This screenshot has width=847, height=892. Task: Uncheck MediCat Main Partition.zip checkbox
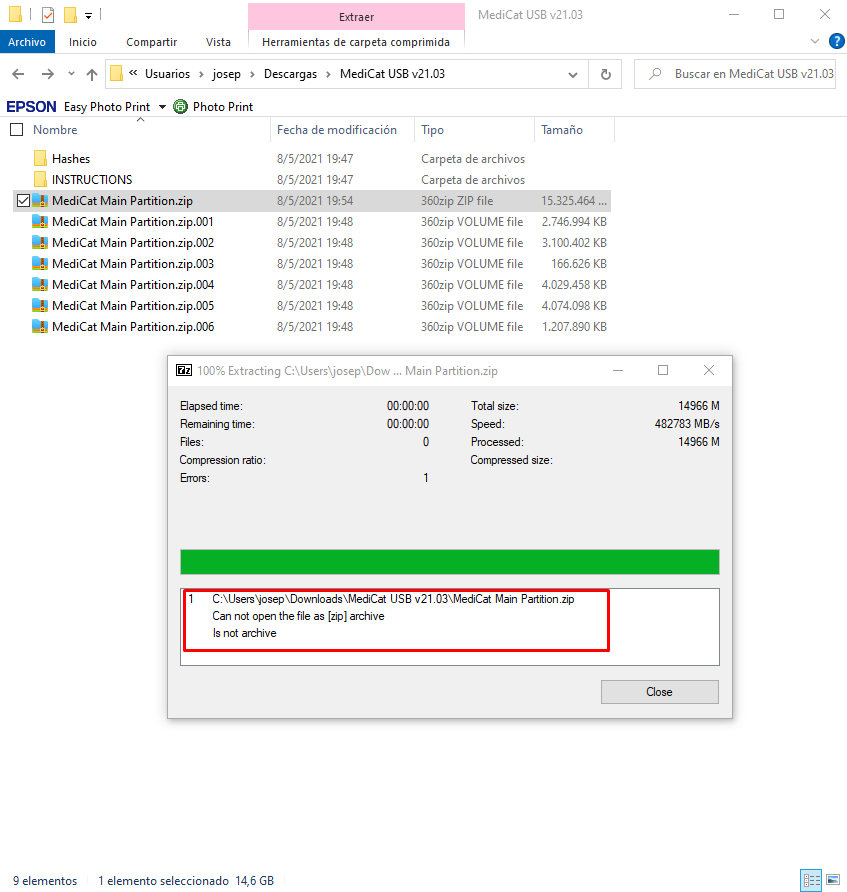(x=23, y=201)
